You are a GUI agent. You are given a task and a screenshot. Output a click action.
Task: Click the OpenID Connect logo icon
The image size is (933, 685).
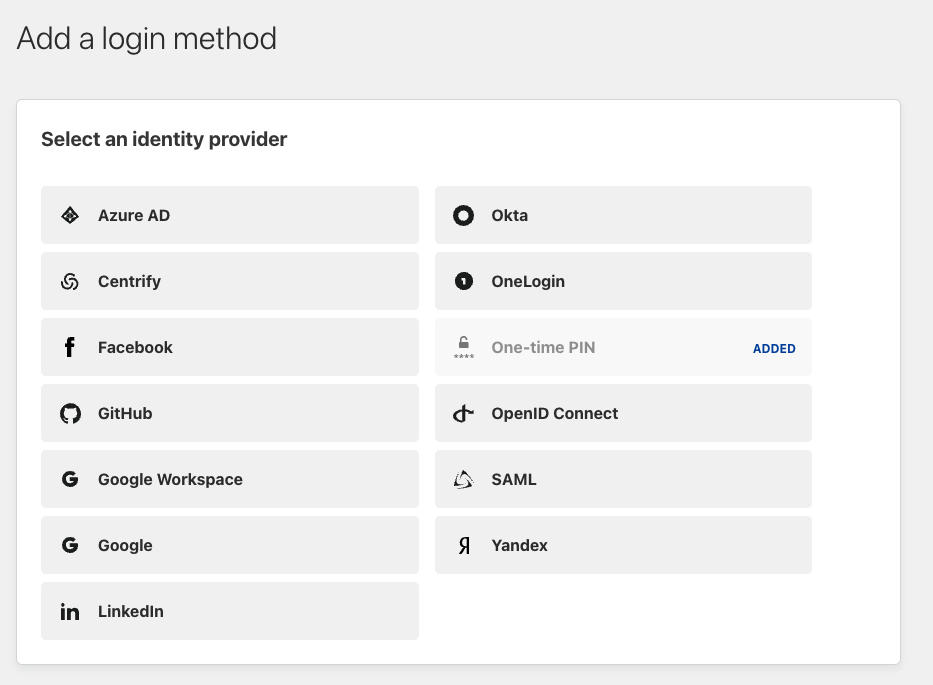(x=463, y=413)
